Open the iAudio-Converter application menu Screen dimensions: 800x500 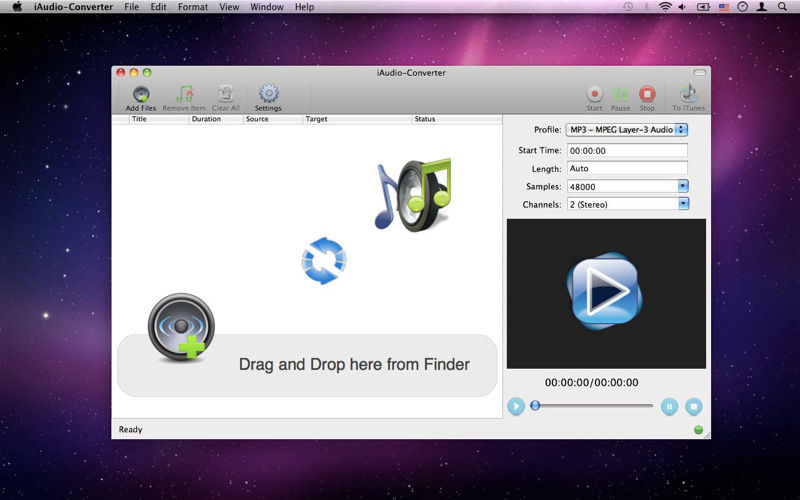[73, 7]
